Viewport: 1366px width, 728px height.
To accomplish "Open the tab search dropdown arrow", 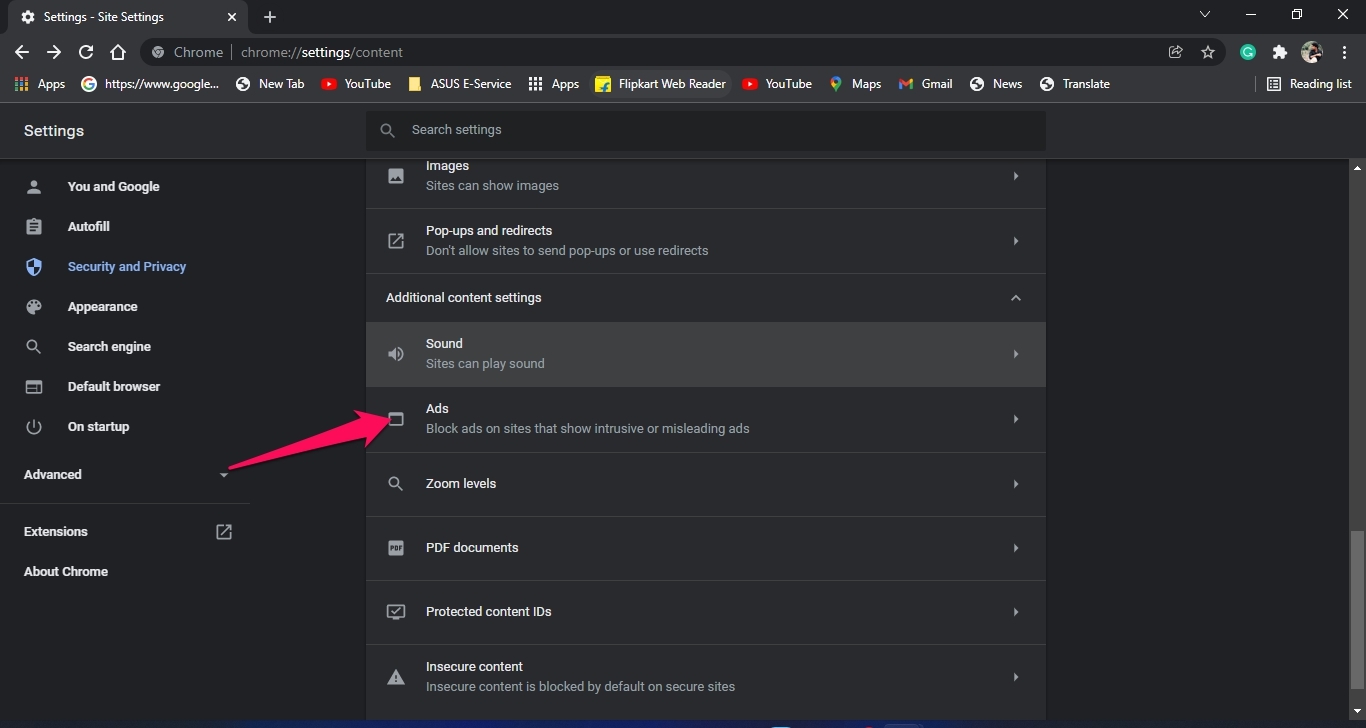I will (1205, 15).
